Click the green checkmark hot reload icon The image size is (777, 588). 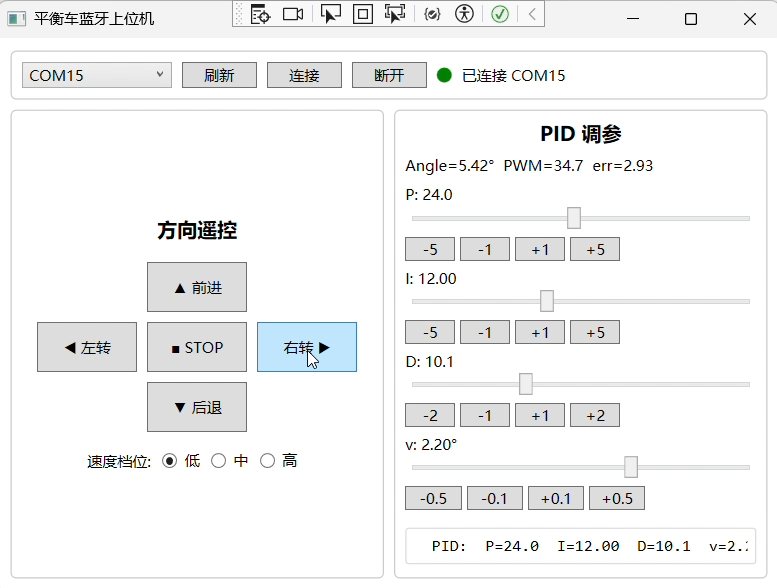500,14
